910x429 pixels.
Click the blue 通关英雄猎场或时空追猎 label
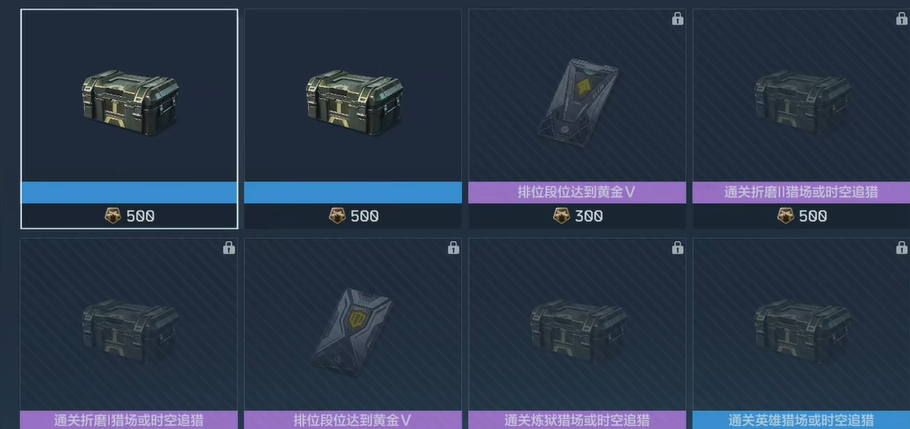click(x=801, y=420)
